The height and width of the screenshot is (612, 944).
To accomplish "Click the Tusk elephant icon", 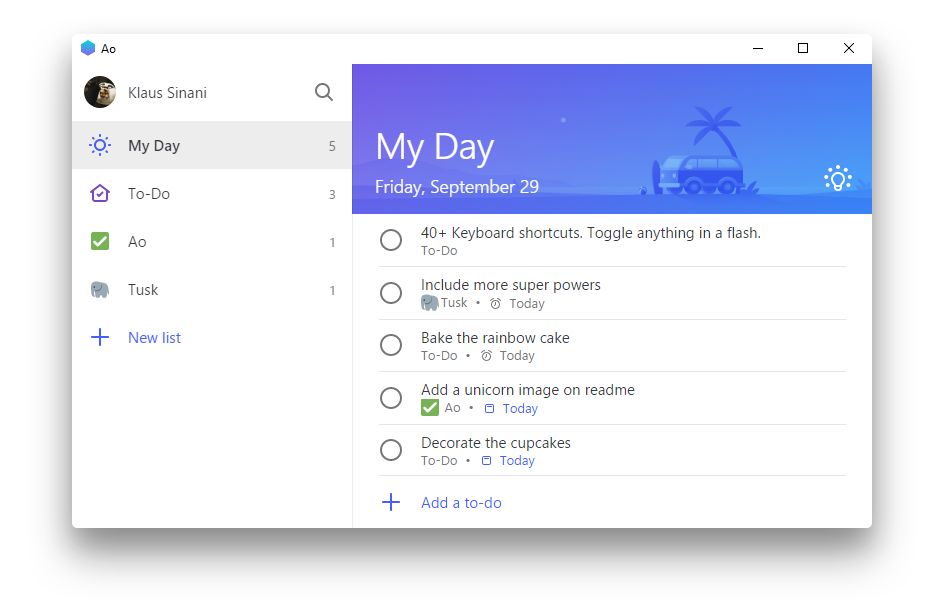I will point(100,290).
